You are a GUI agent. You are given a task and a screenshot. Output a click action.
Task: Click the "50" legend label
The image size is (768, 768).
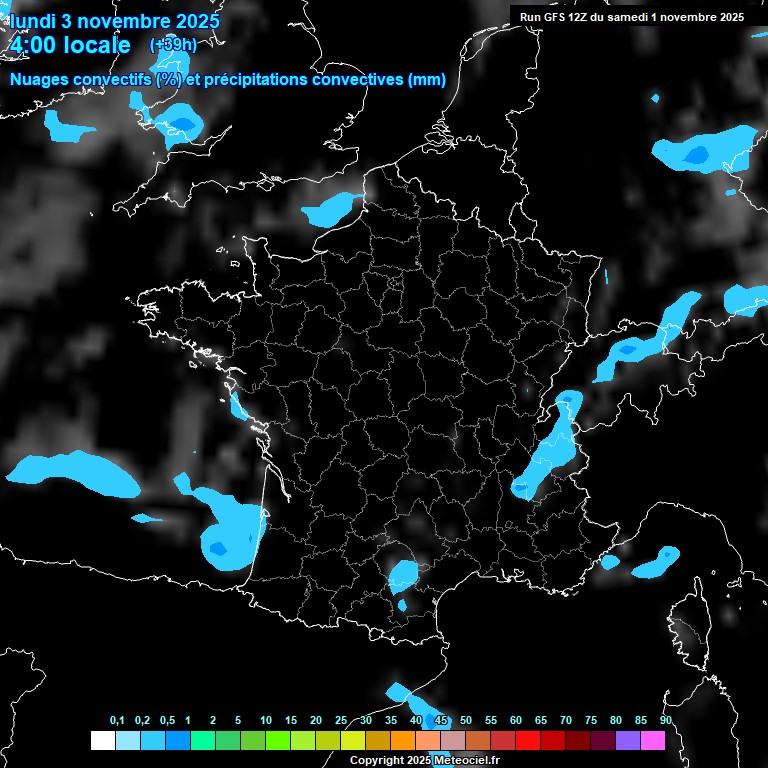(x=466, y=720)
